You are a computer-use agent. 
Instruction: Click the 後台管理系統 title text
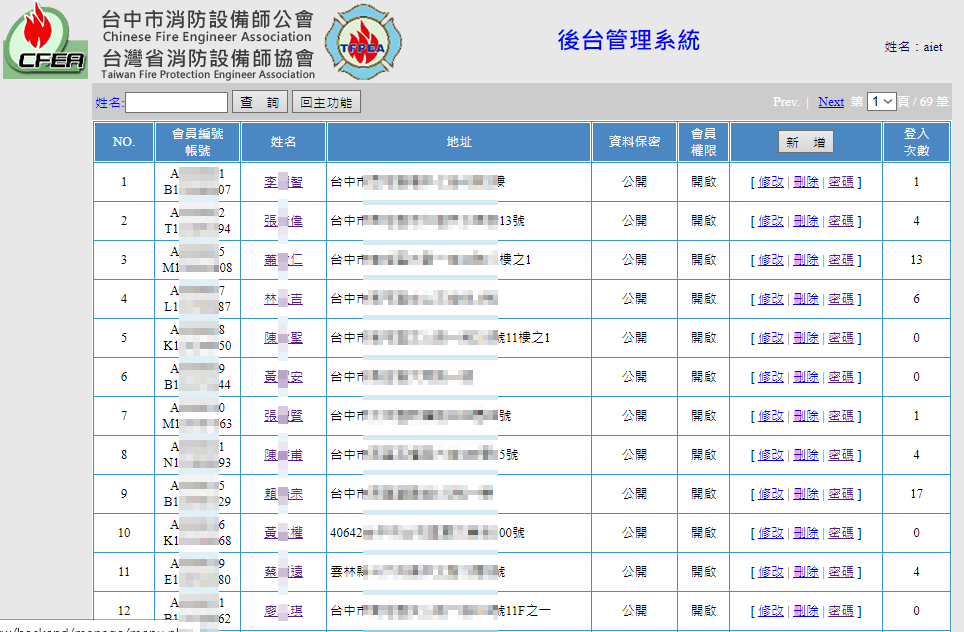coord(628,41)
